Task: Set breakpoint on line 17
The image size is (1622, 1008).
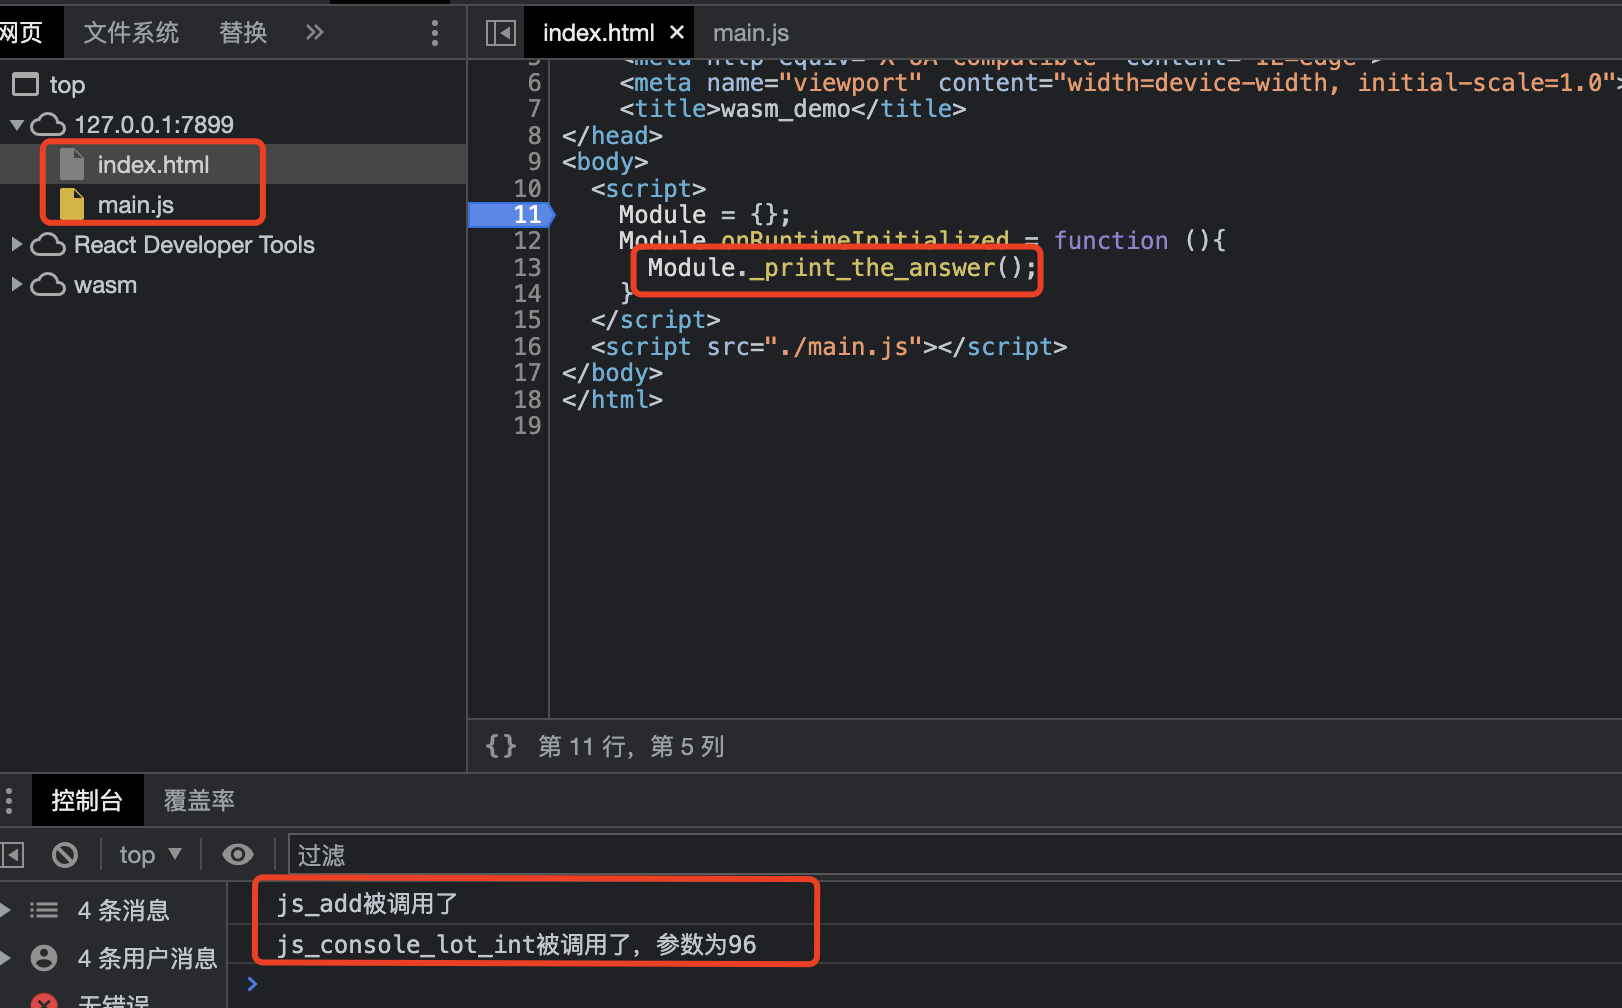Action: click(x=527, y=373)
